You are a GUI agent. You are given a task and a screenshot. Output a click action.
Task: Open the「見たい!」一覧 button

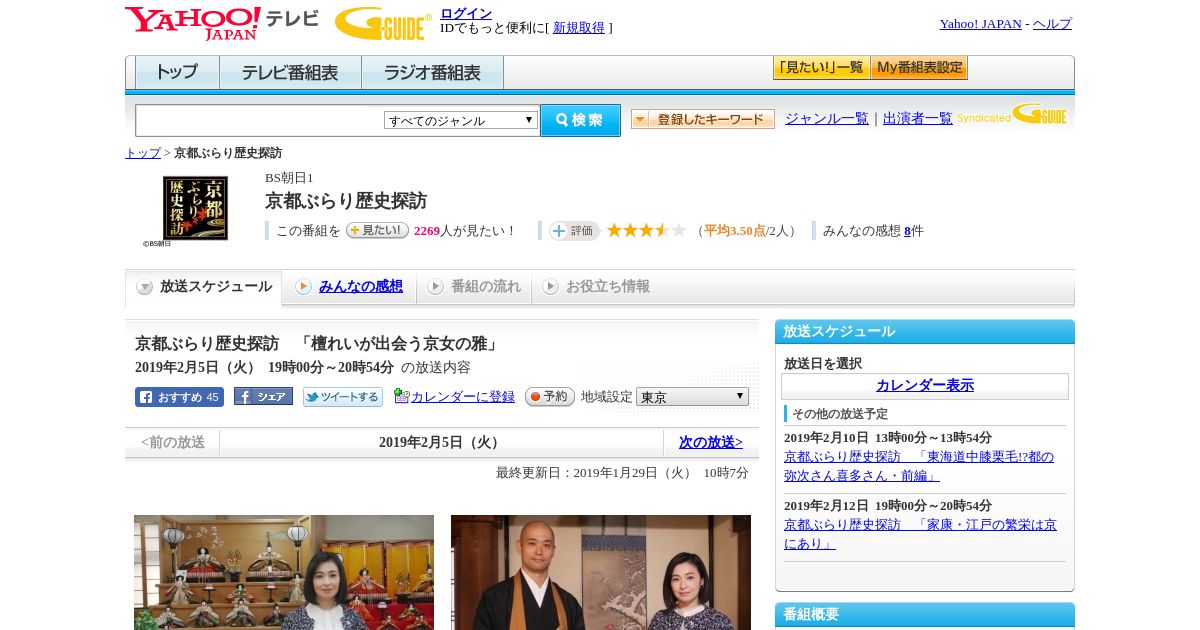(821, 68)
